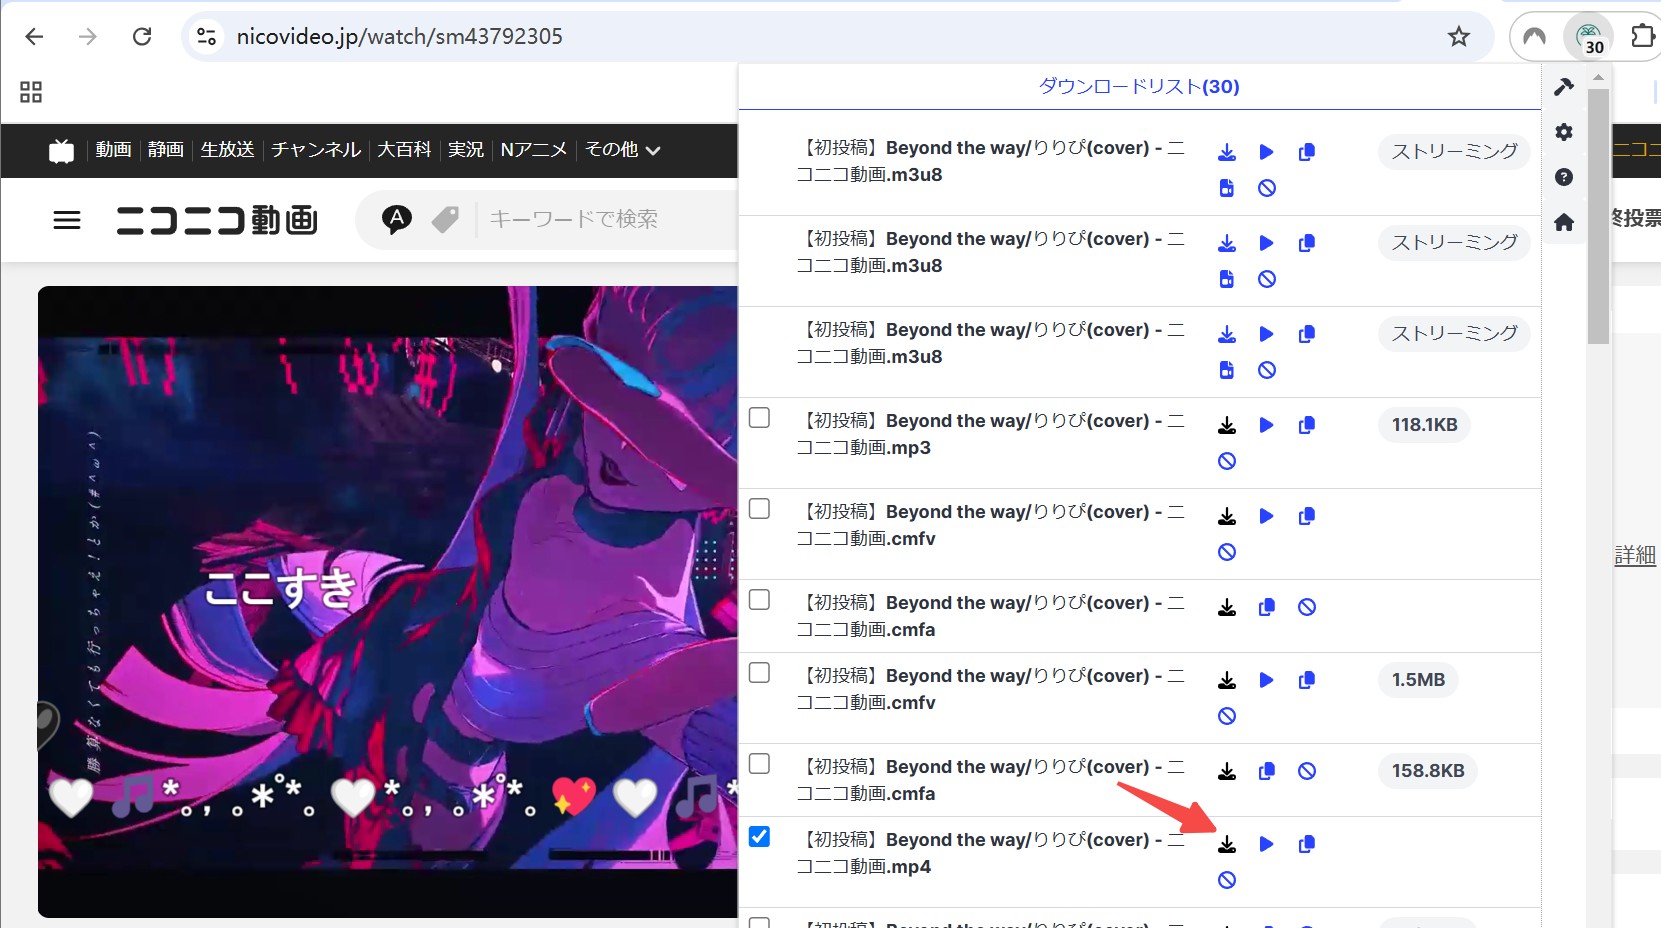Click the 詳細 link on the page
The height and width of the screenshot is (928, 1661).
[x=1635, y=555]
